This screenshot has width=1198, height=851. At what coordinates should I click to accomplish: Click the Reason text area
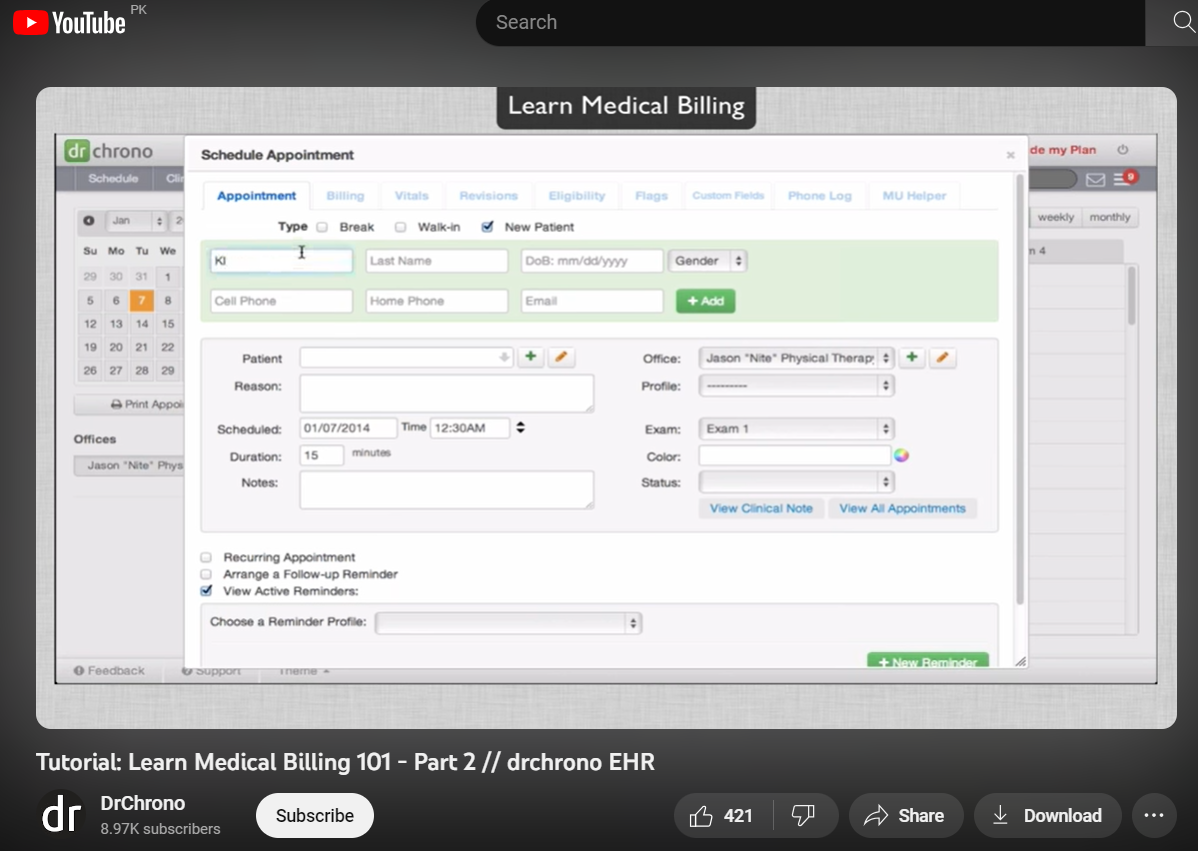447,393
